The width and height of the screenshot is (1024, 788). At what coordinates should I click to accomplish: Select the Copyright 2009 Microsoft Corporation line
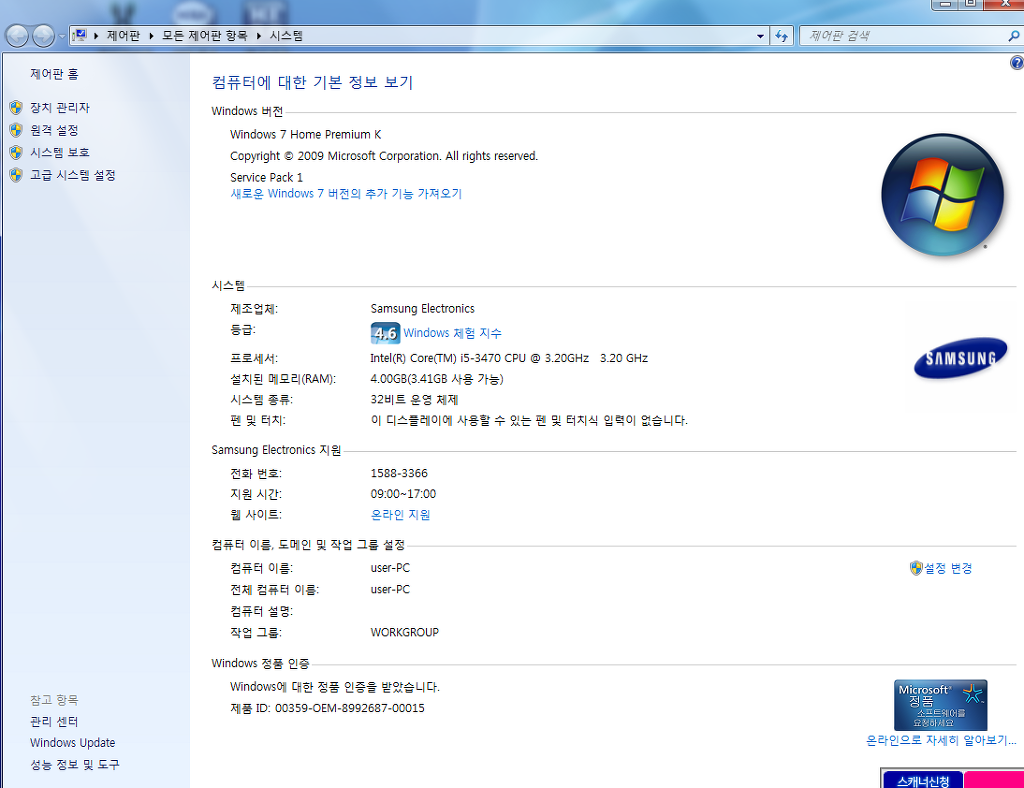click(384, 156)
